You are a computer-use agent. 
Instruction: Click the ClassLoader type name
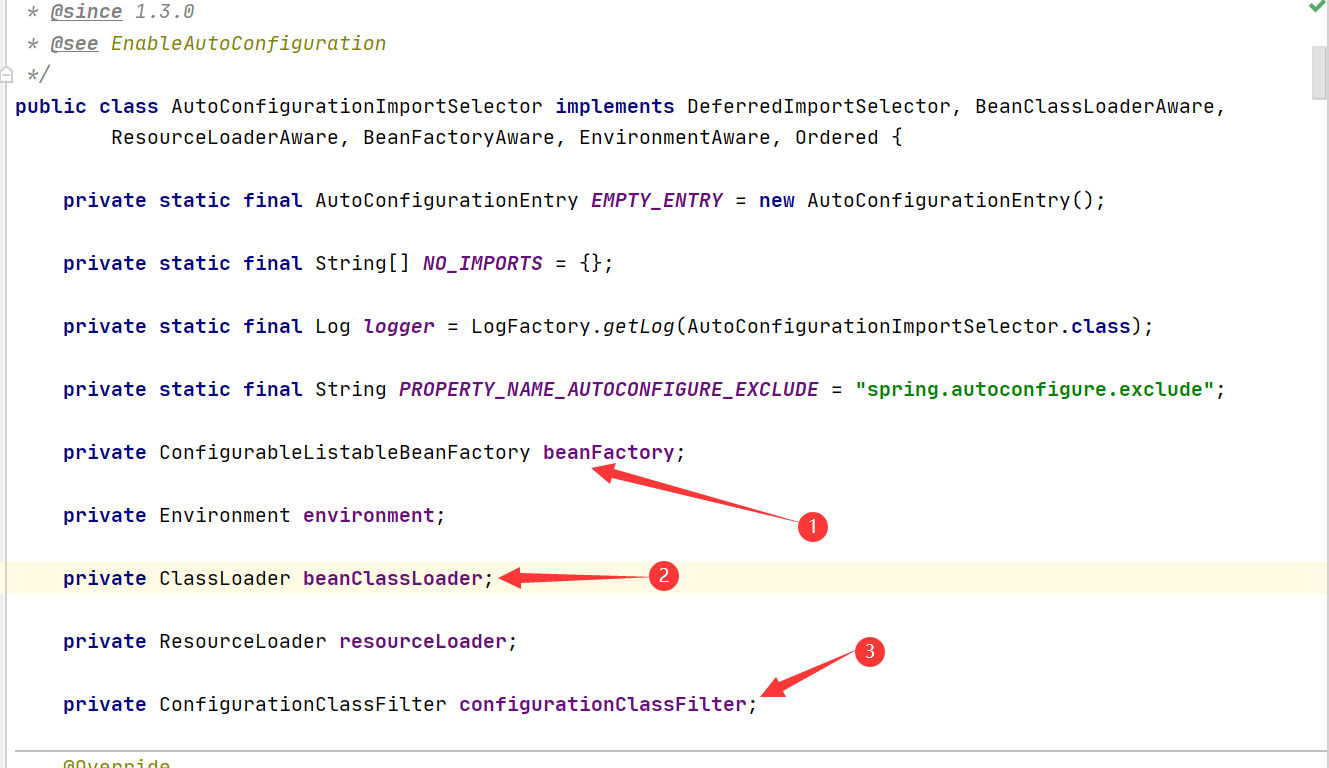tap(225, 579)
